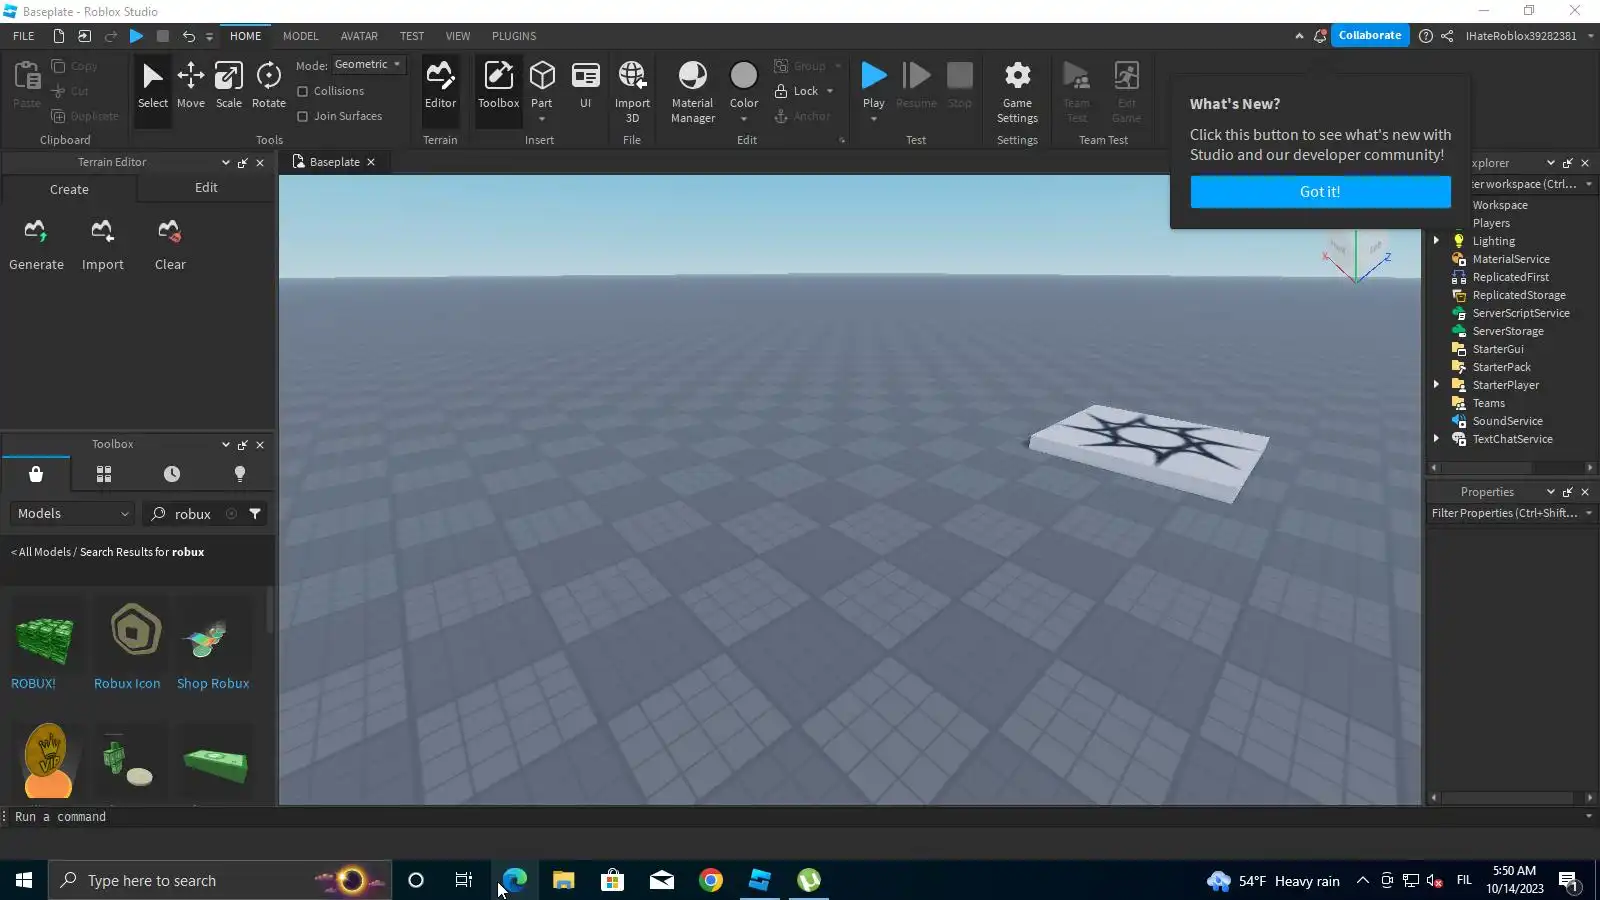Clear the robux search text
This screenshot has height=900, width=1600.
coord(231,514)
